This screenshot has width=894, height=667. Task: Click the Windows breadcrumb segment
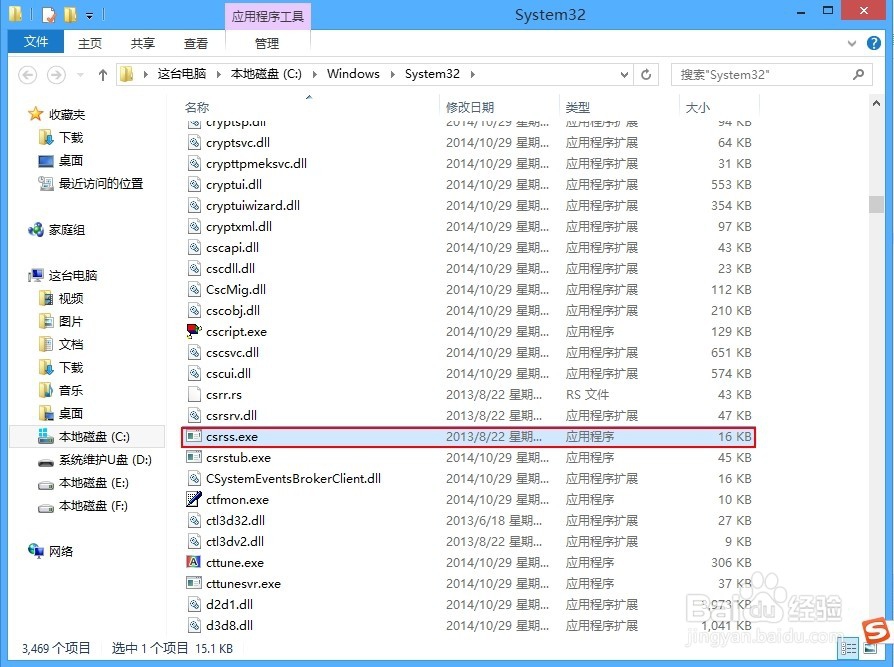coord(353,74)
